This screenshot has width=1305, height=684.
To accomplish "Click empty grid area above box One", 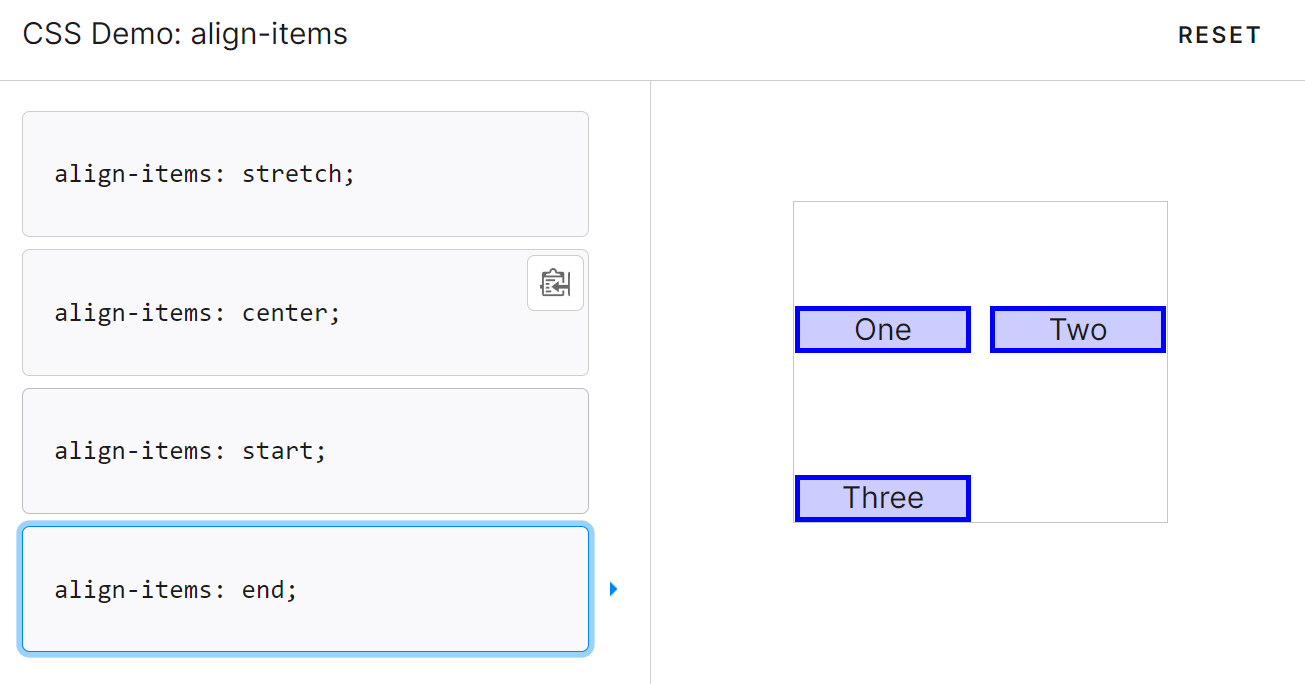I will (x=883, y=254).
